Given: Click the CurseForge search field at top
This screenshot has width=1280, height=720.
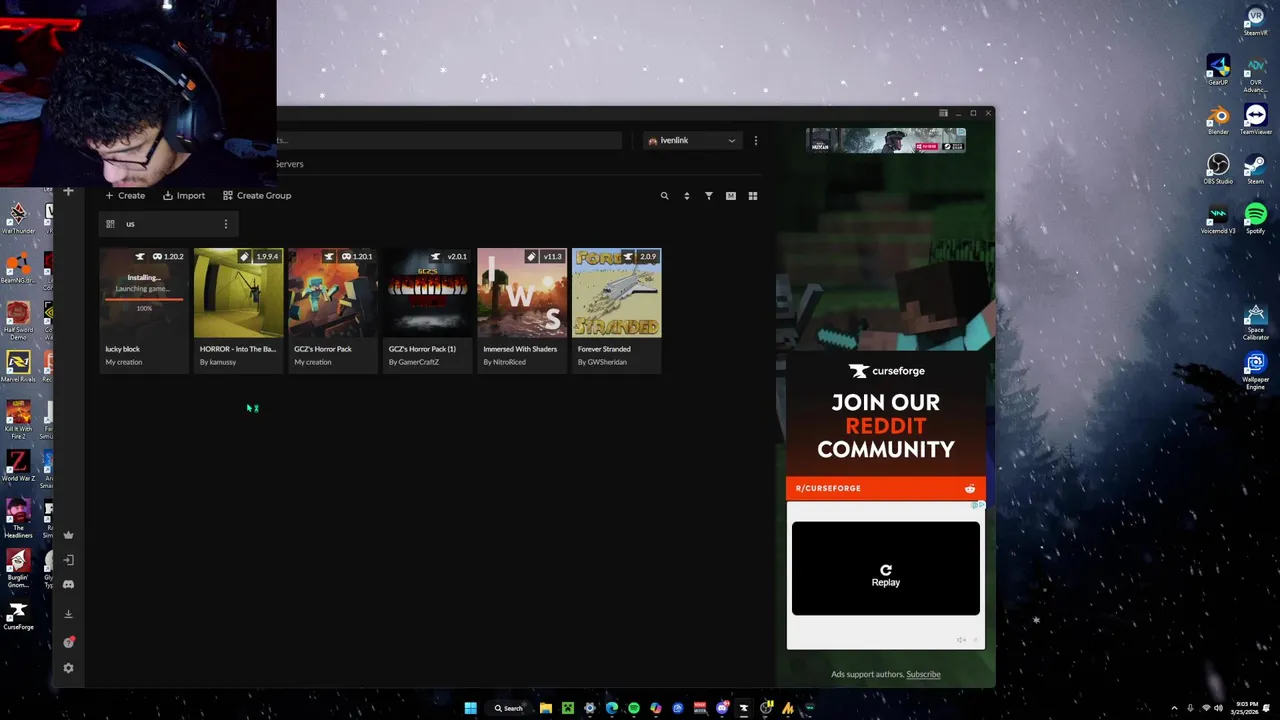Looking at the screenshot, I should 448,141.
